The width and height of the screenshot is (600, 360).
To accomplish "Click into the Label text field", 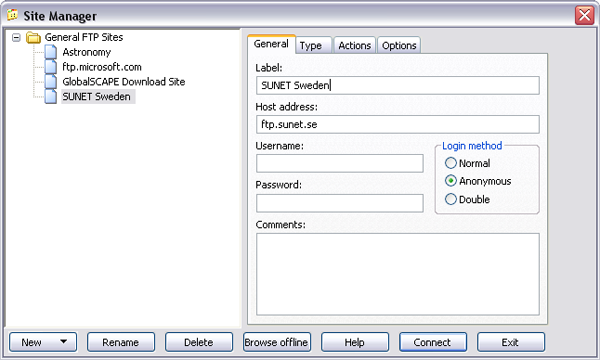I will click(x=398, y=85).
